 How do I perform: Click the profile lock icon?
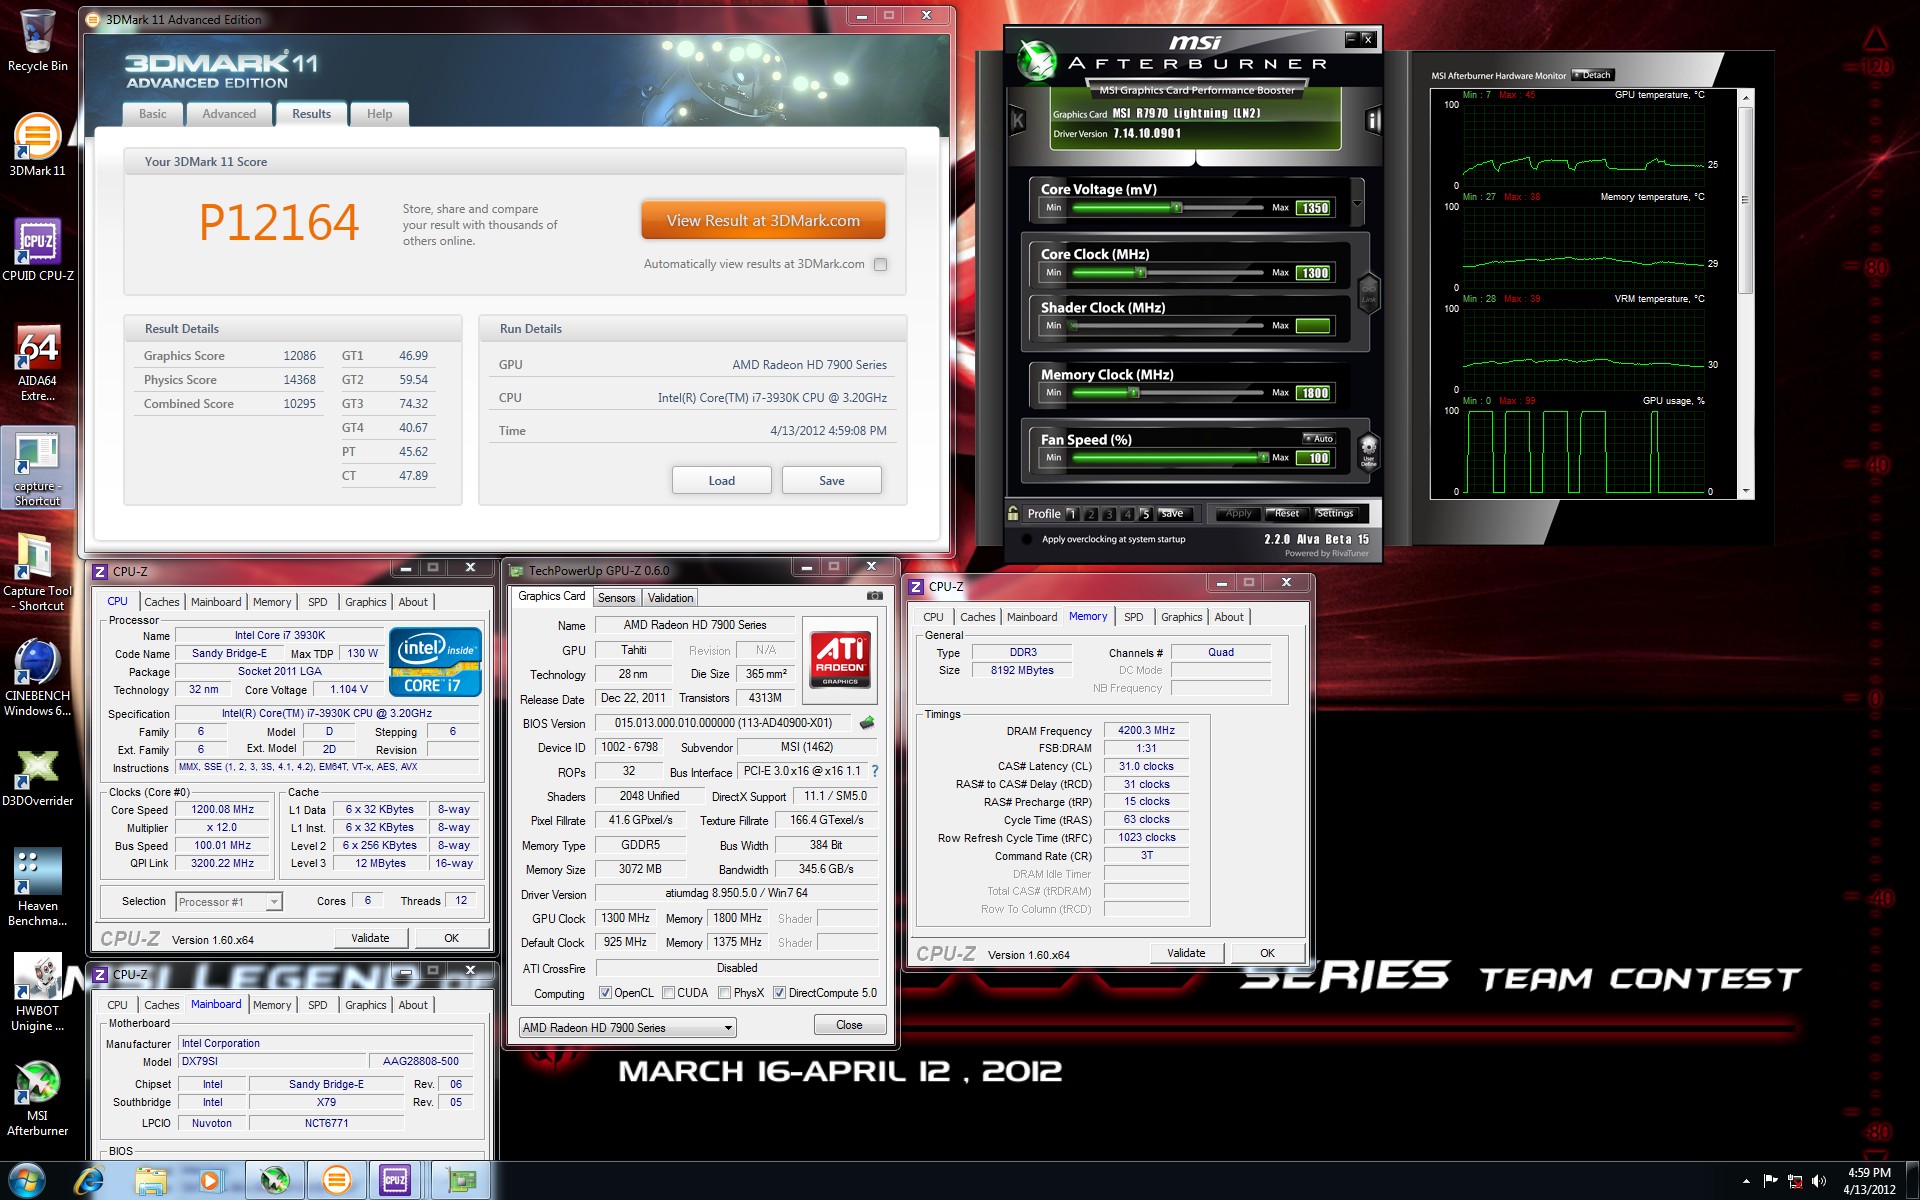pos(1013,513)
